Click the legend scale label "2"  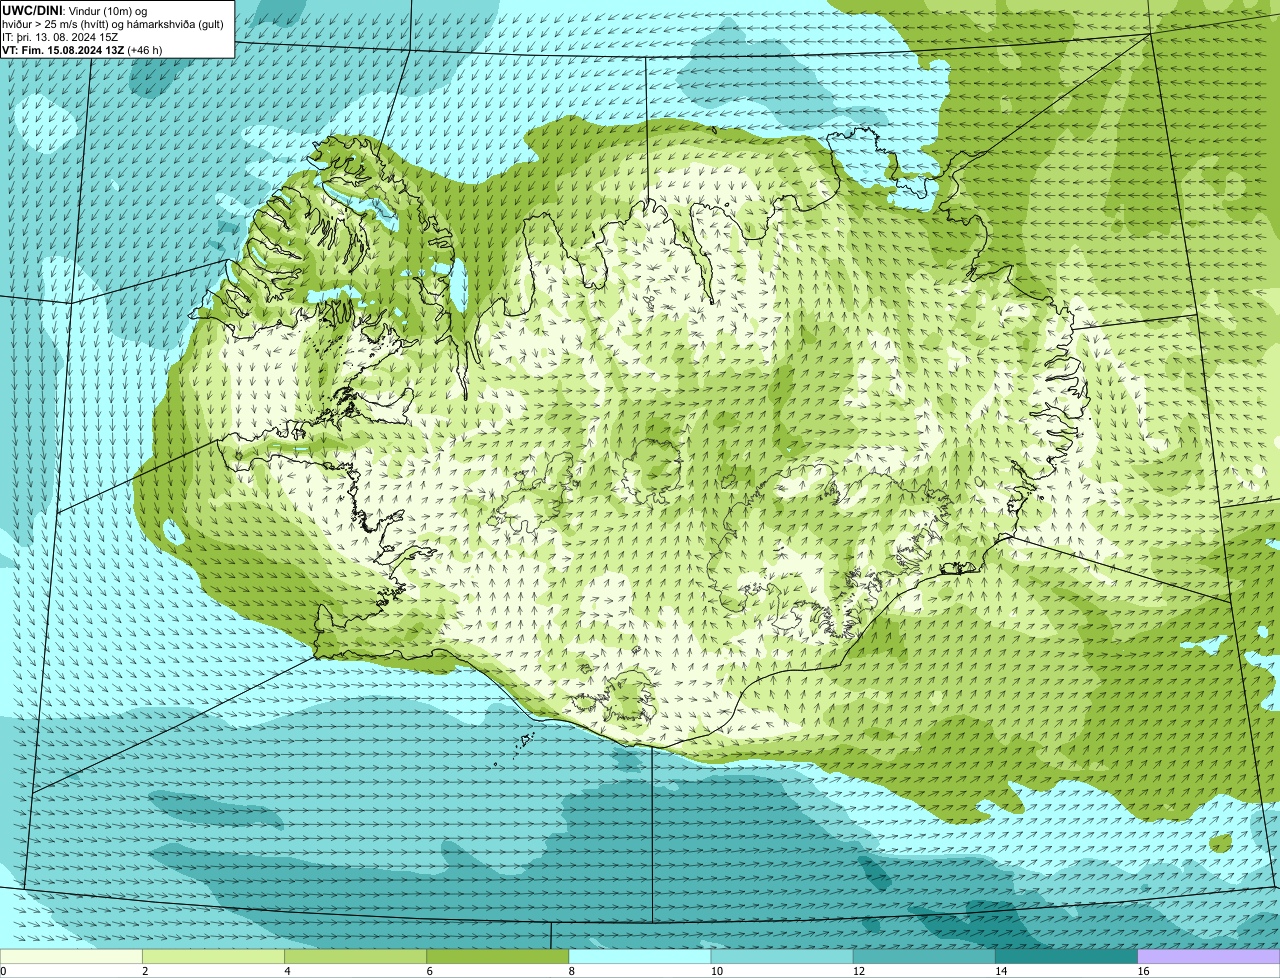(x=145, y=971)
